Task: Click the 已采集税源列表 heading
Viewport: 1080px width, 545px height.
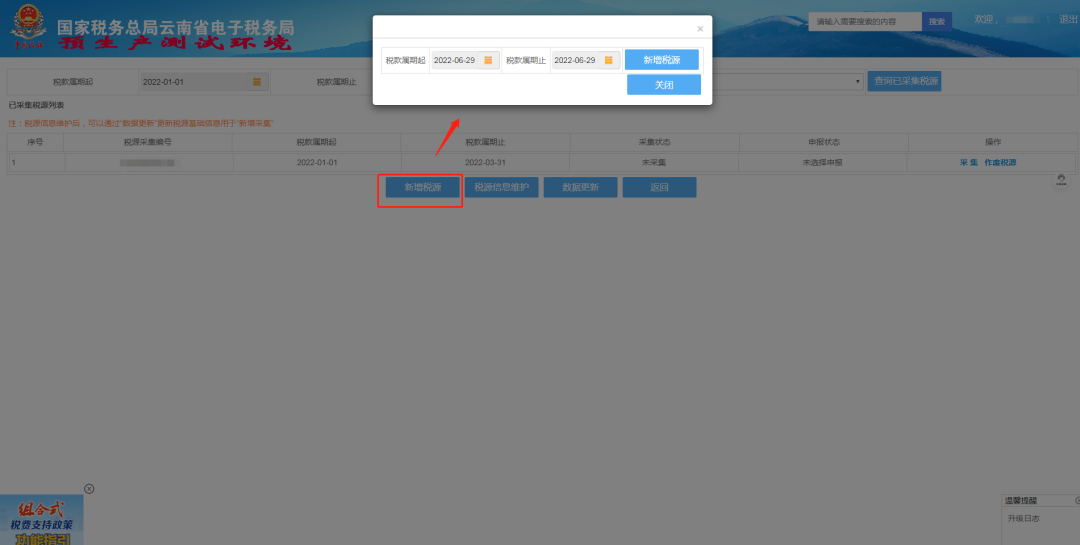Action: (x=36, y=105)
